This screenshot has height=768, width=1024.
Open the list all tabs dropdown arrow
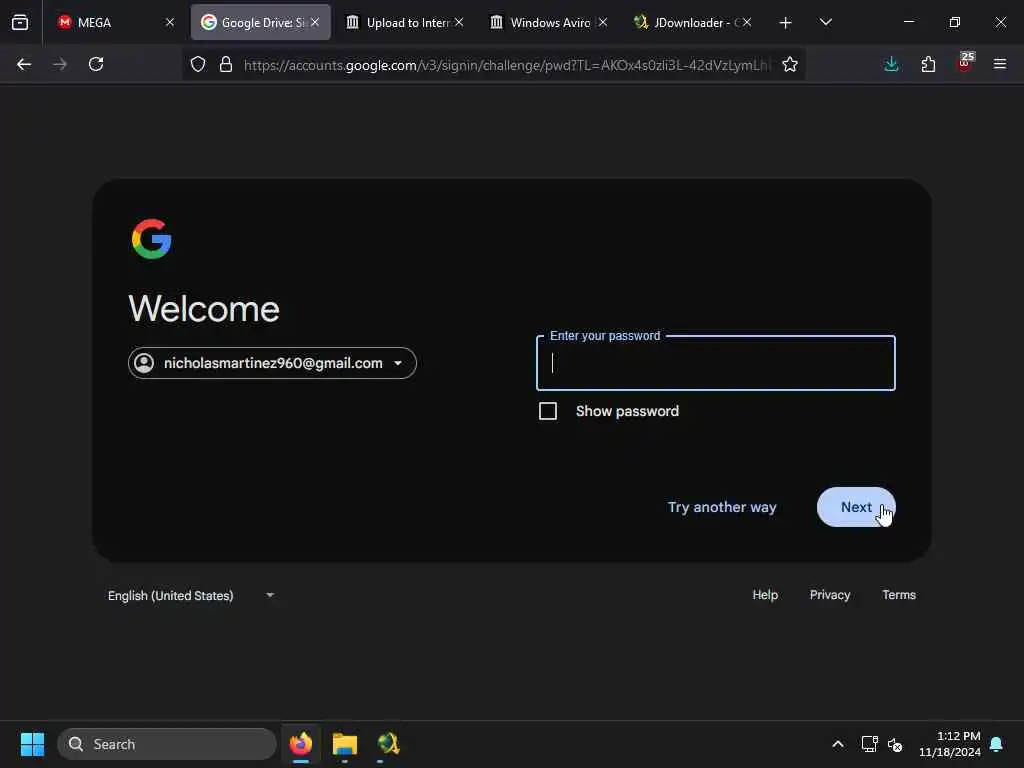825,23
